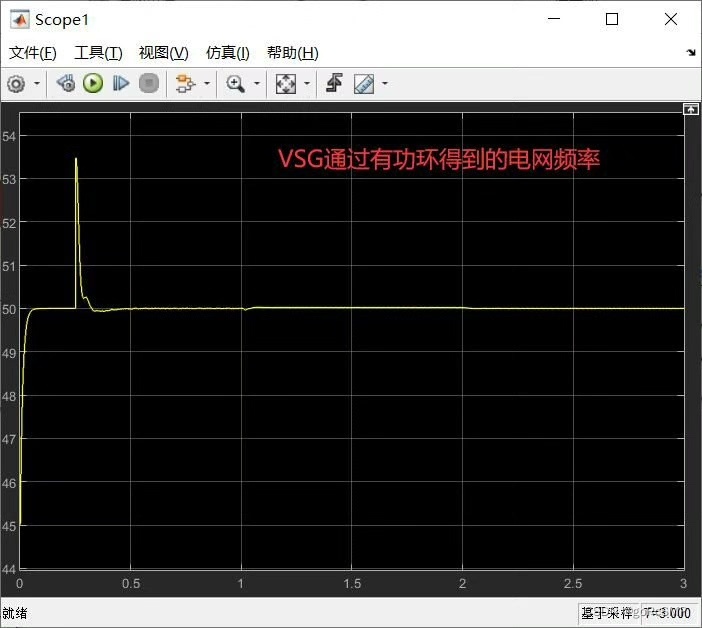Click y-axis label 50

tap(9, 309)
